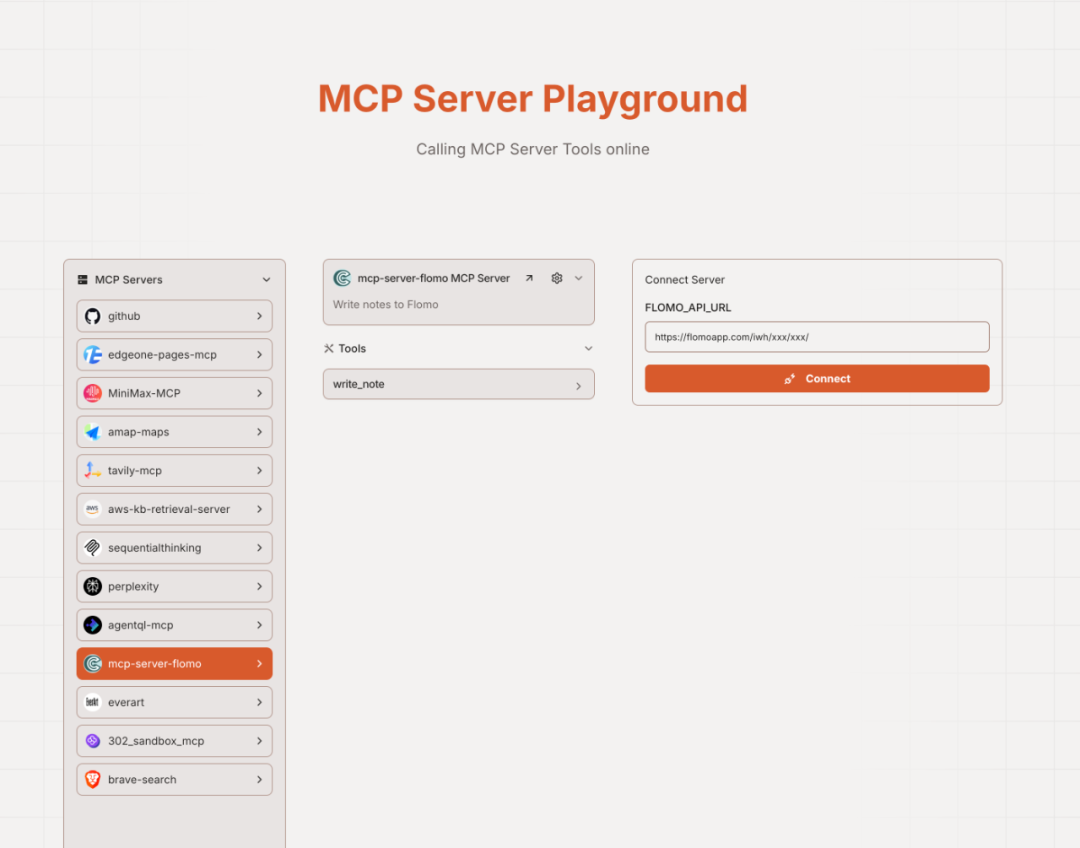
Task: Expand the write_note tool arrow
Action: click(579, 386)
